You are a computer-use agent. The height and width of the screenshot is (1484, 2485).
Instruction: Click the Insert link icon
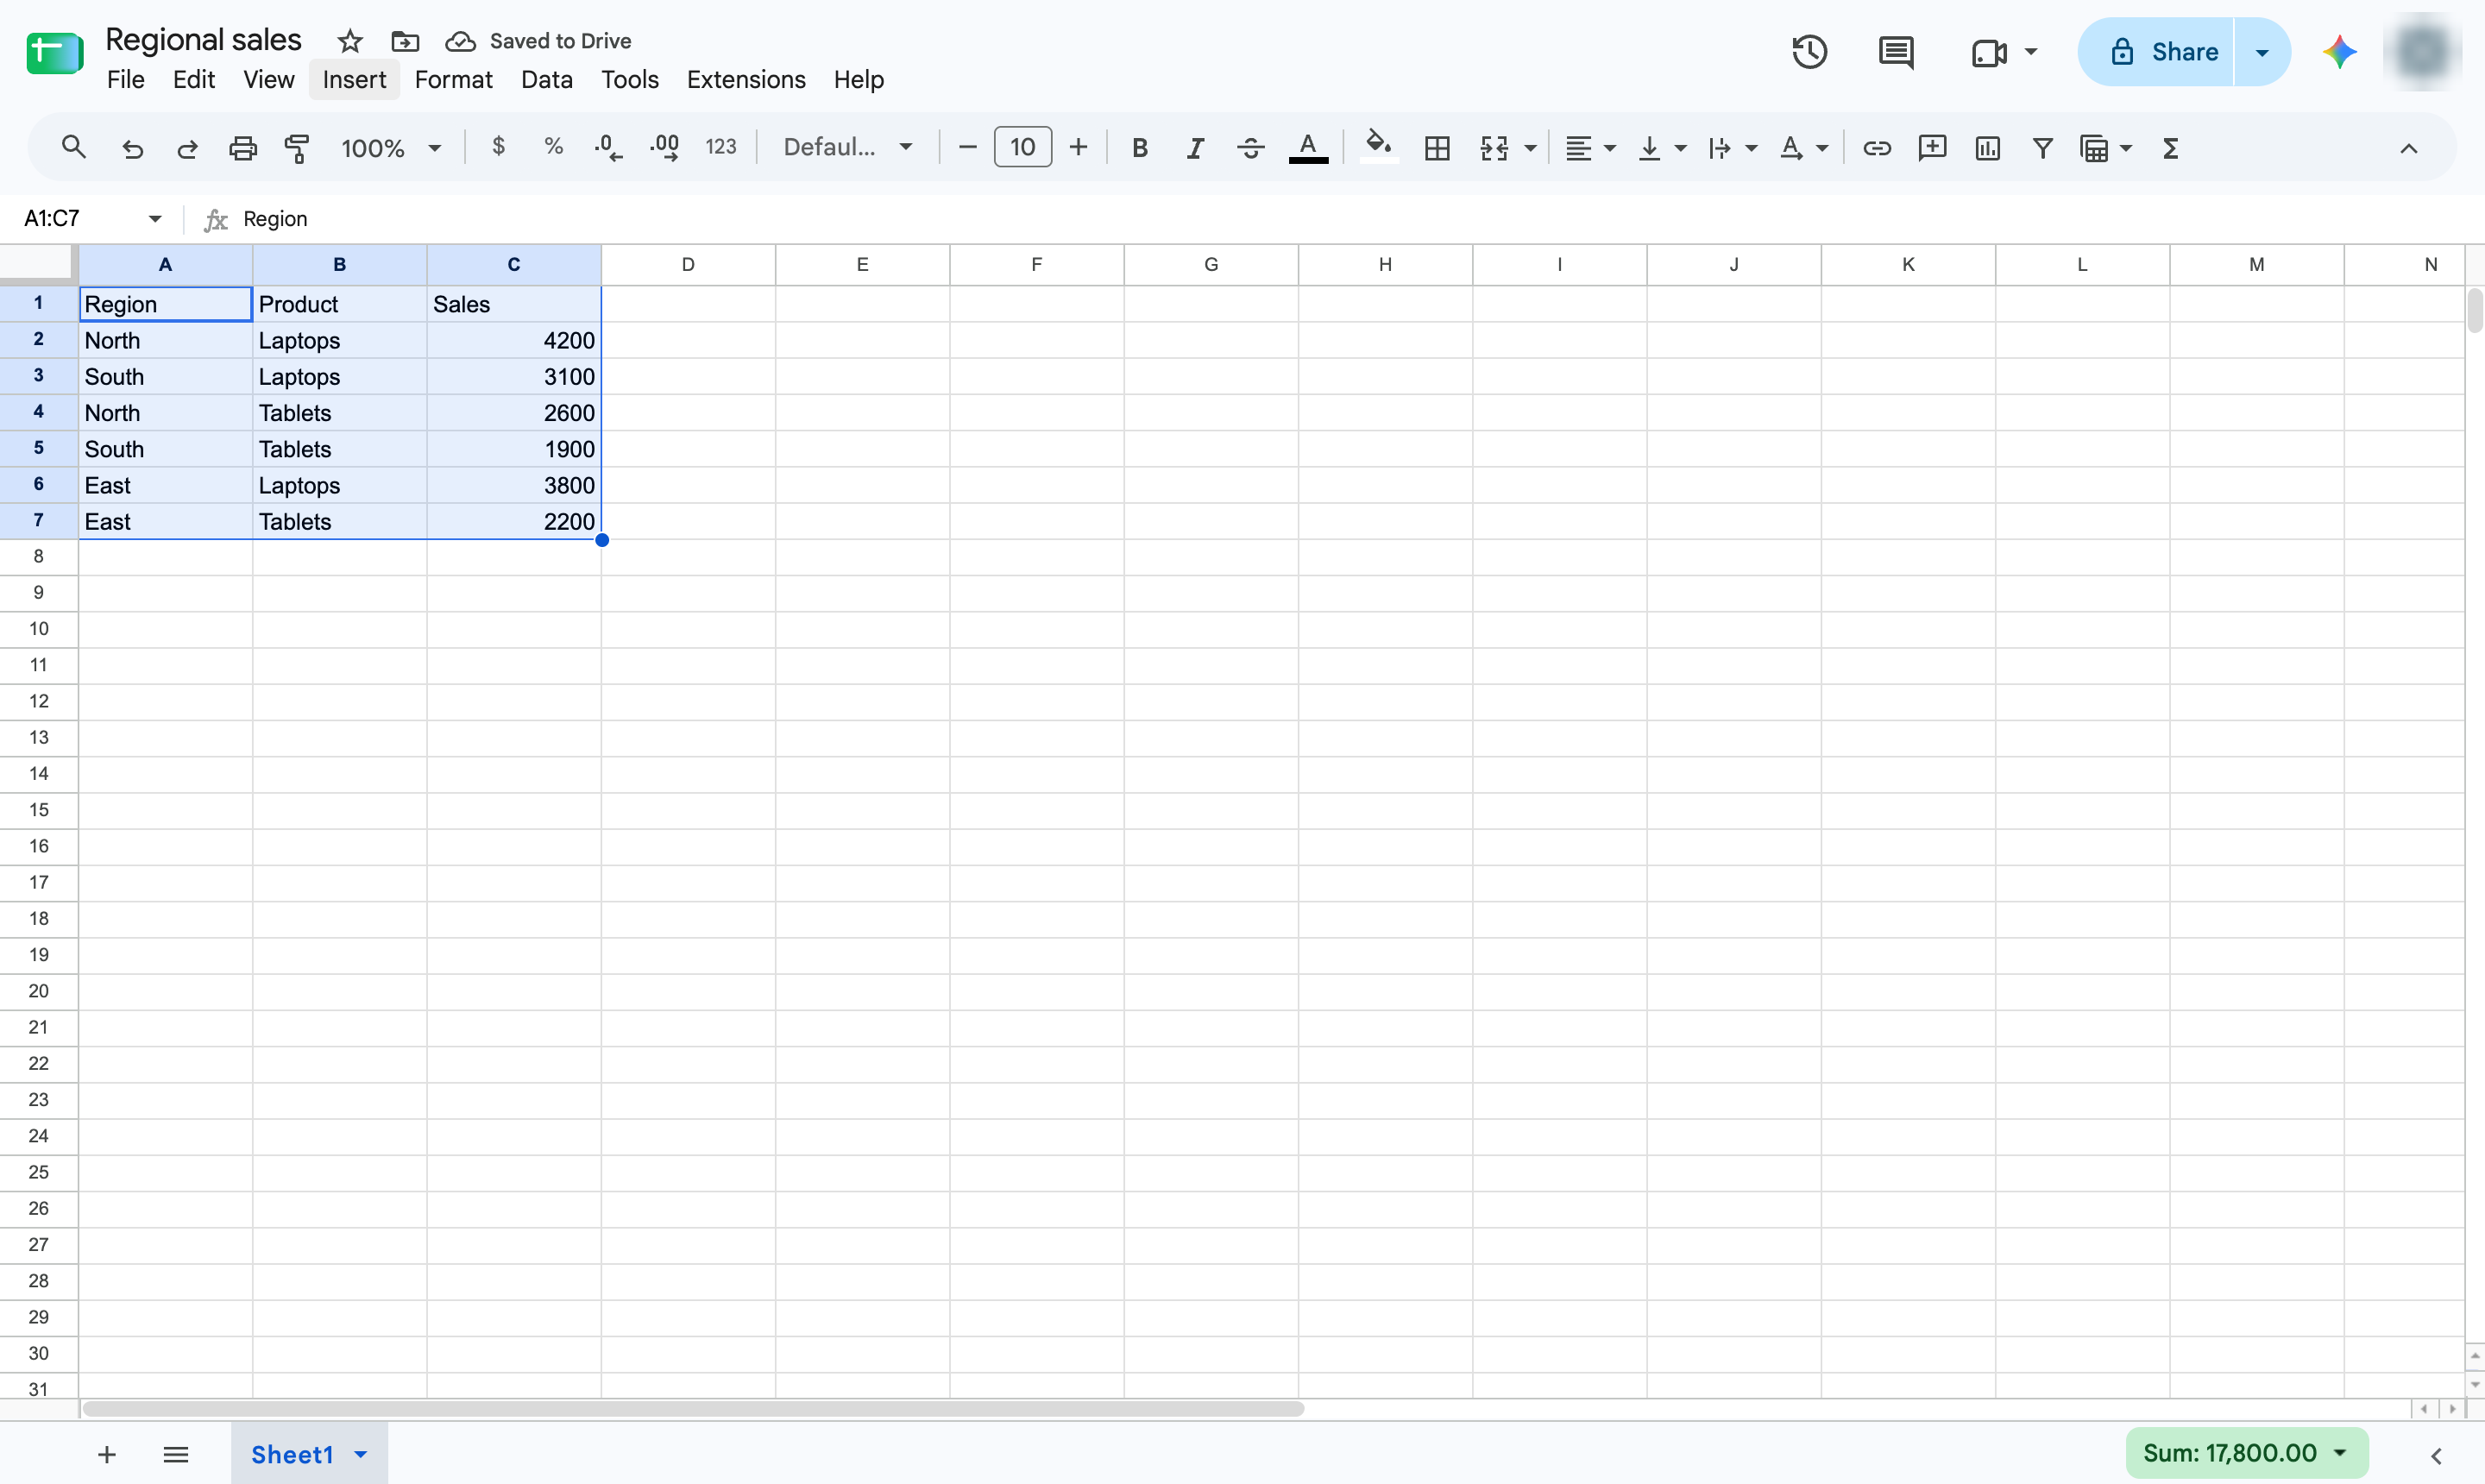(x=1876, y=148)
